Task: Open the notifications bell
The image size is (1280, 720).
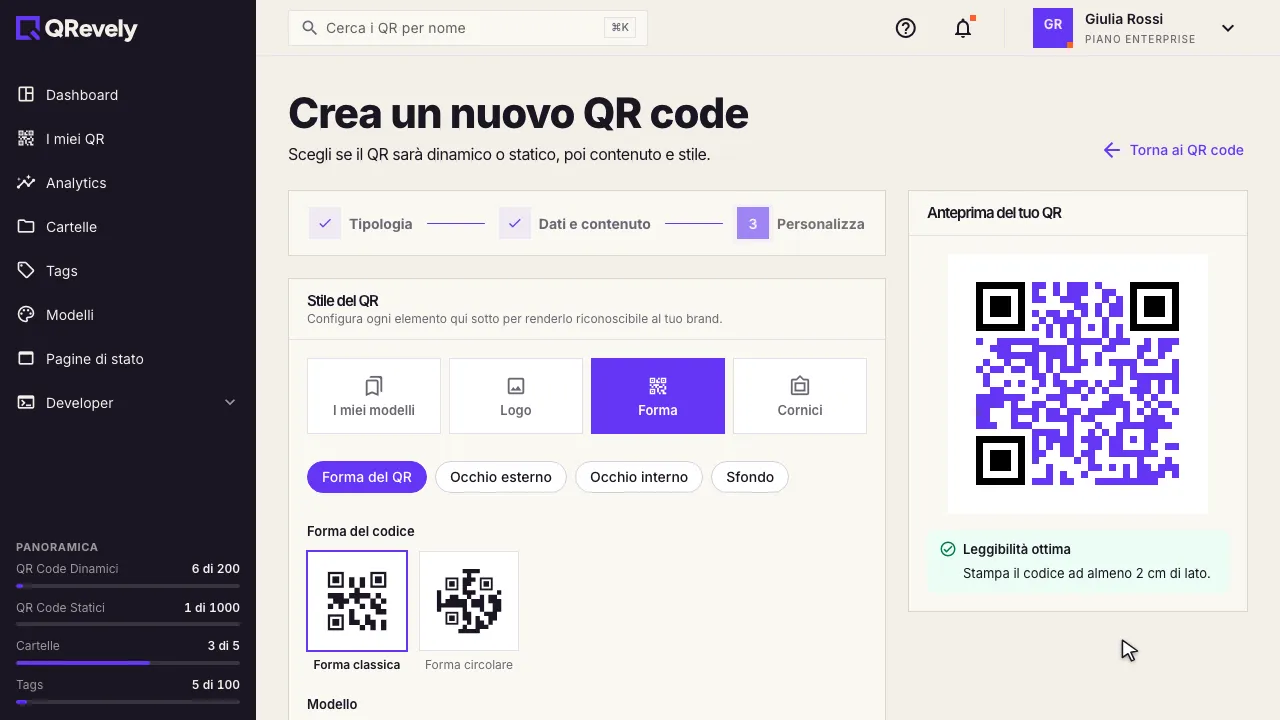Action: tap(963, 28)
